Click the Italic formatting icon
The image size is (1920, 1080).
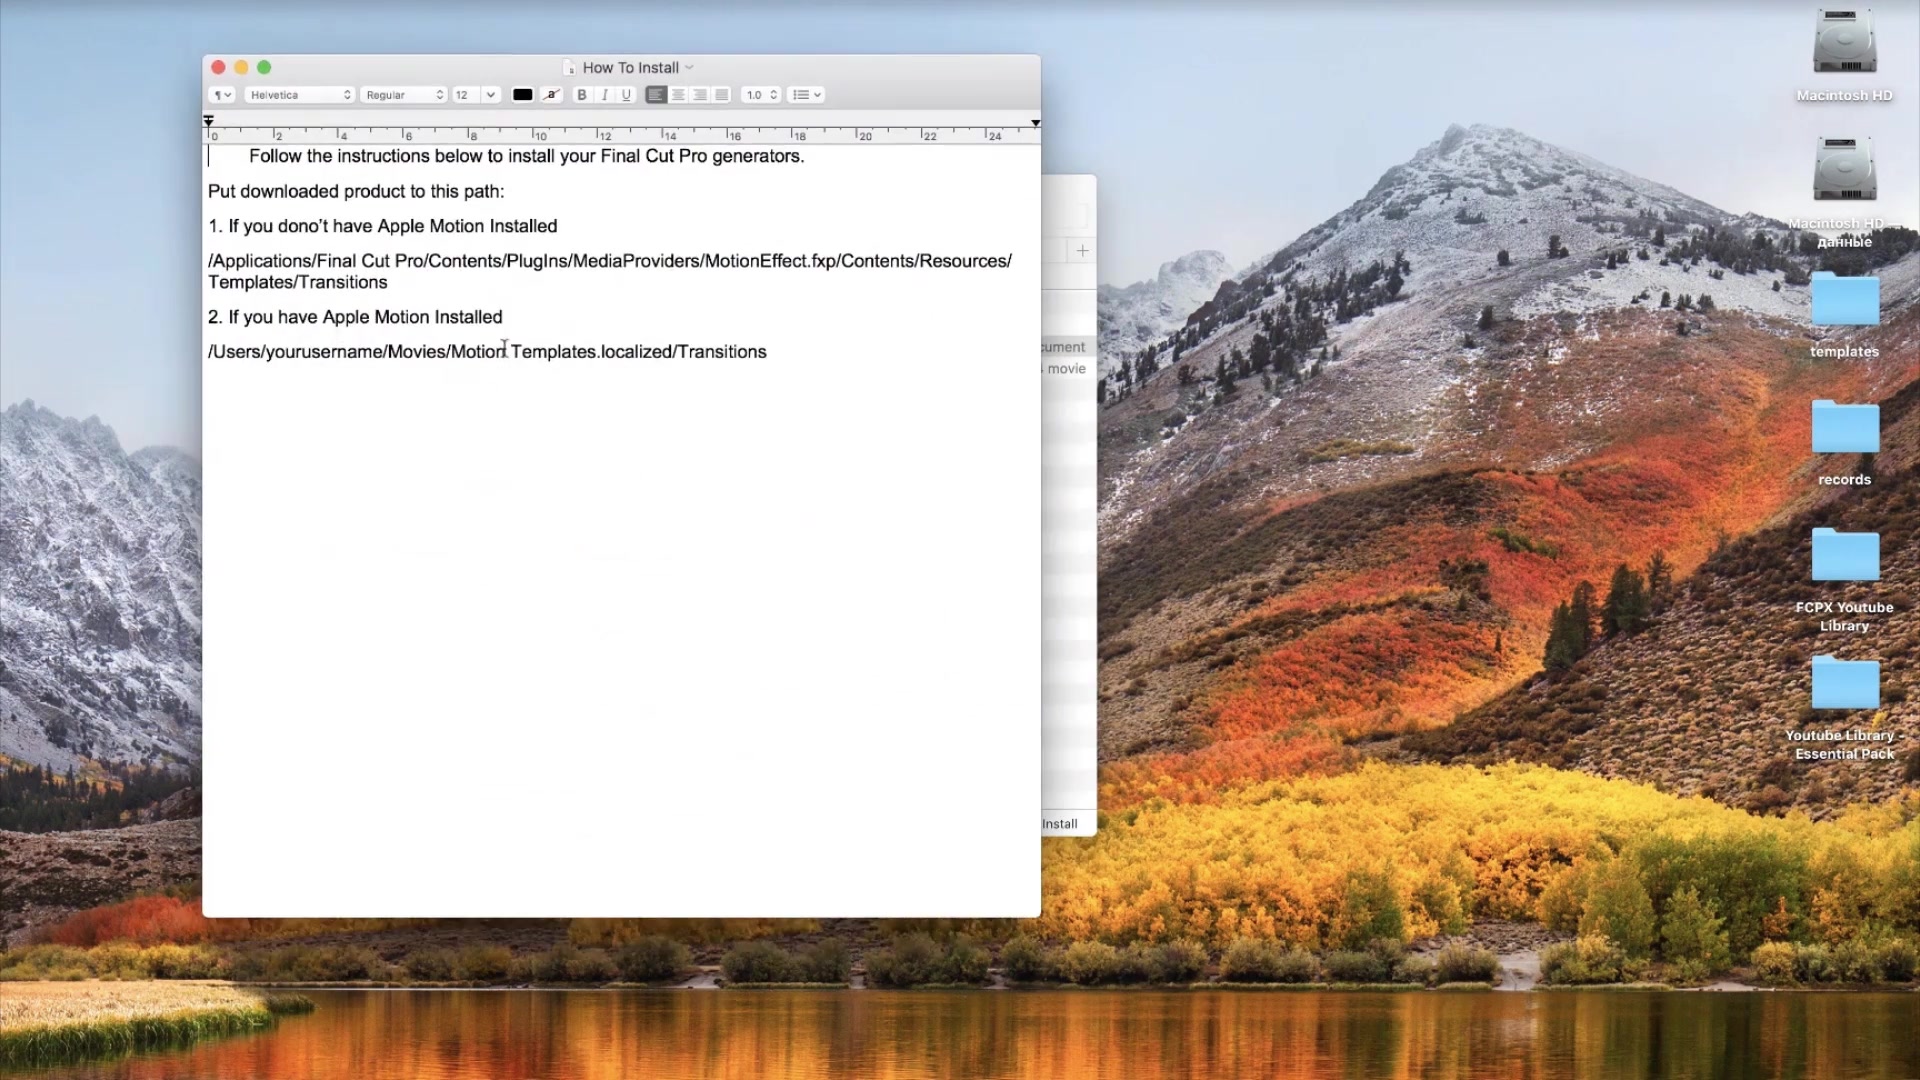(x=604, y=95)
